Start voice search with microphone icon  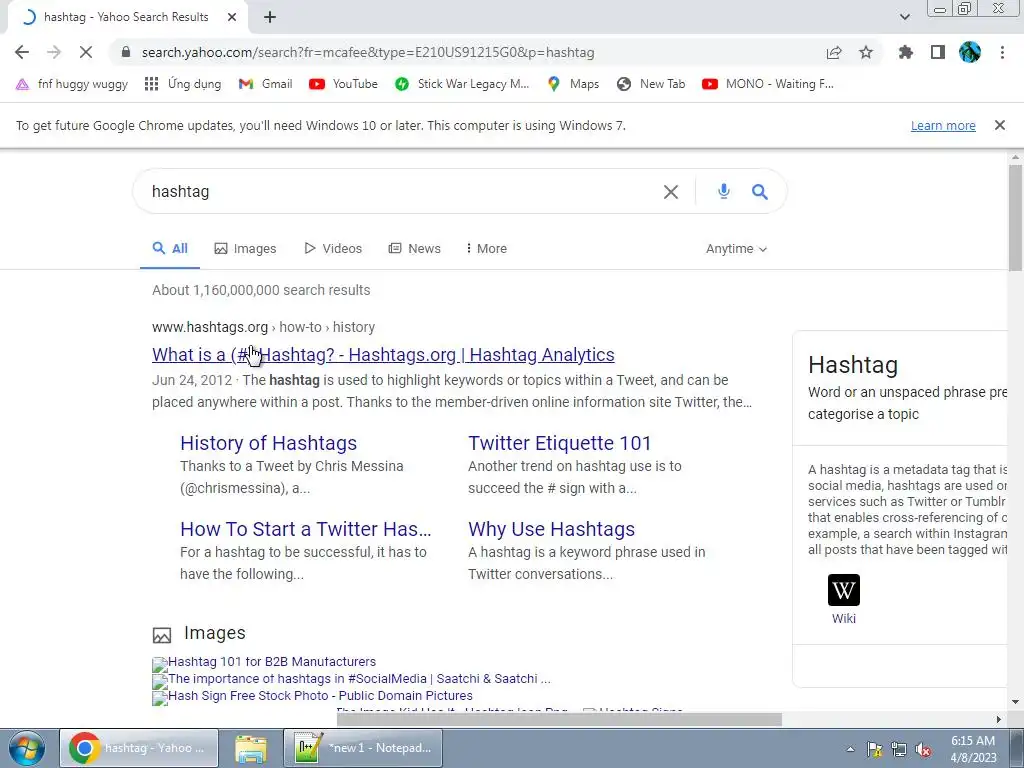click(724, 191)
